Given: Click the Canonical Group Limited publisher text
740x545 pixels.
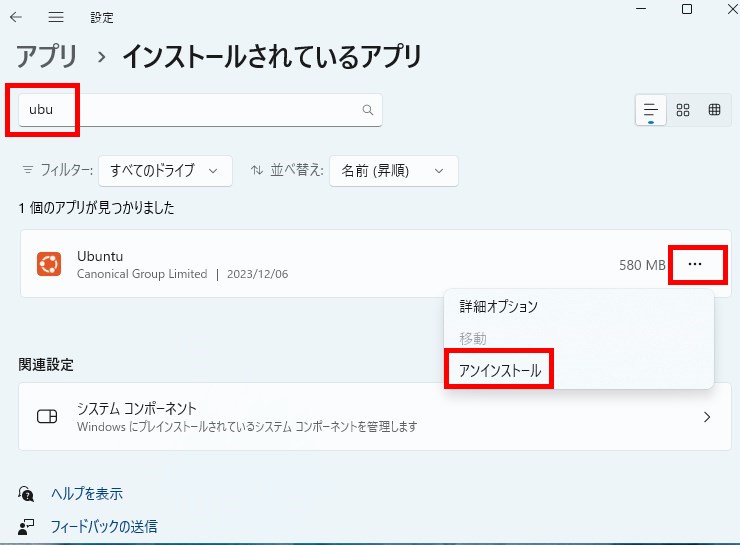Looking at the screenshot, I should pyautogui.click(x=142, y=274).
